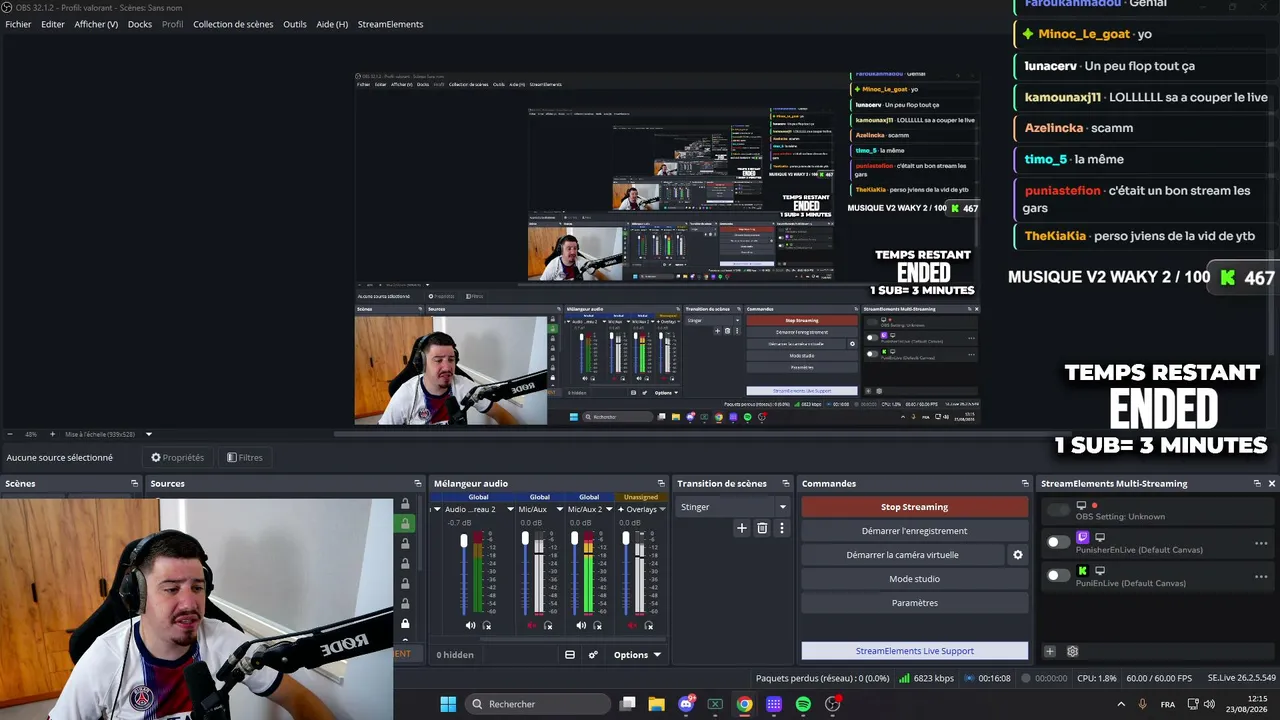Toggle the white source lock icon
The image size is (1280, 720).
point(405,623)
